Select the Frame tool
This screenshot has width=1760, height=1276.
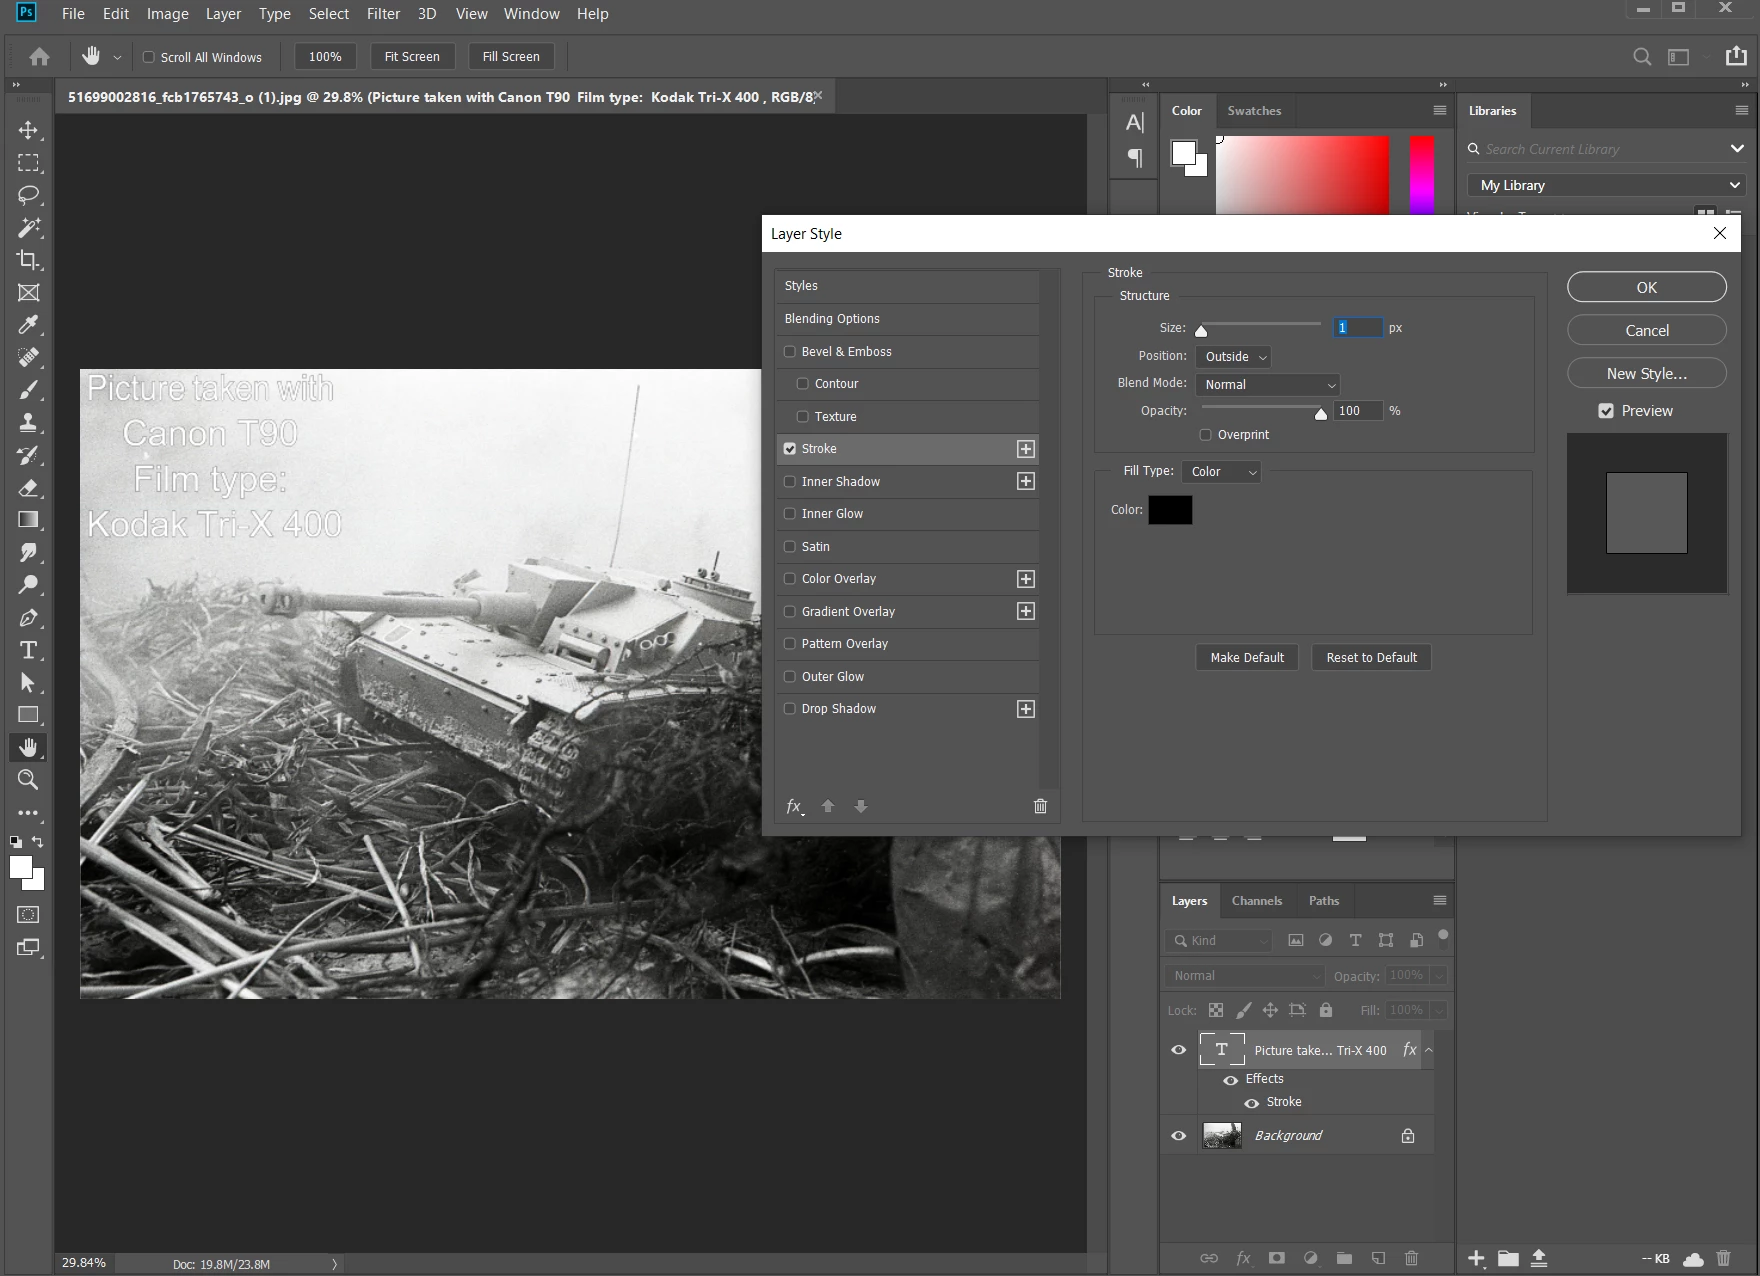(28, 293)
